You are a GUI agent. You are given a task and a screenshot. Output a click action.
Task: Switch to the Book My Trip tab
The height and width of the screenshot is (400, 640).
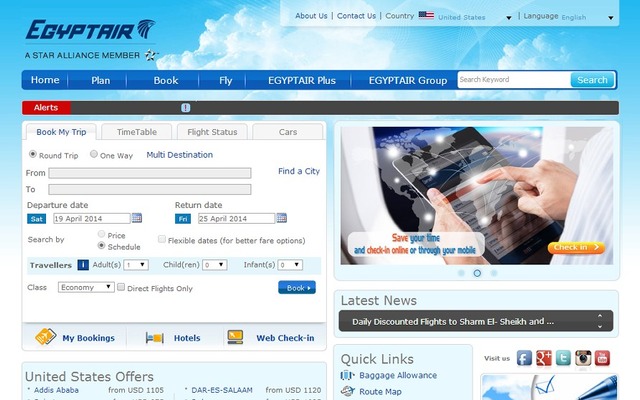[x=61, y=132]
